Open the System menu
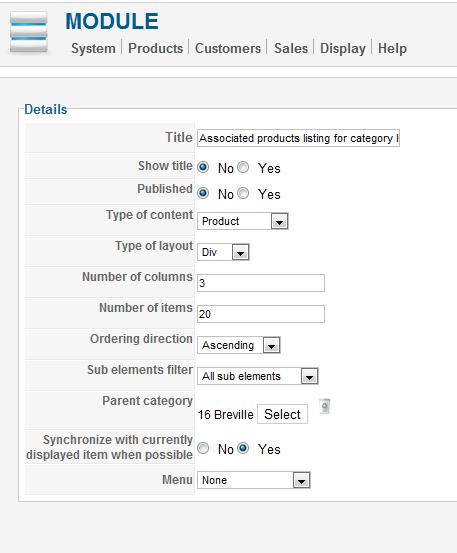The height and width of the screenshot is (553, 457). [x=93, y=48]
